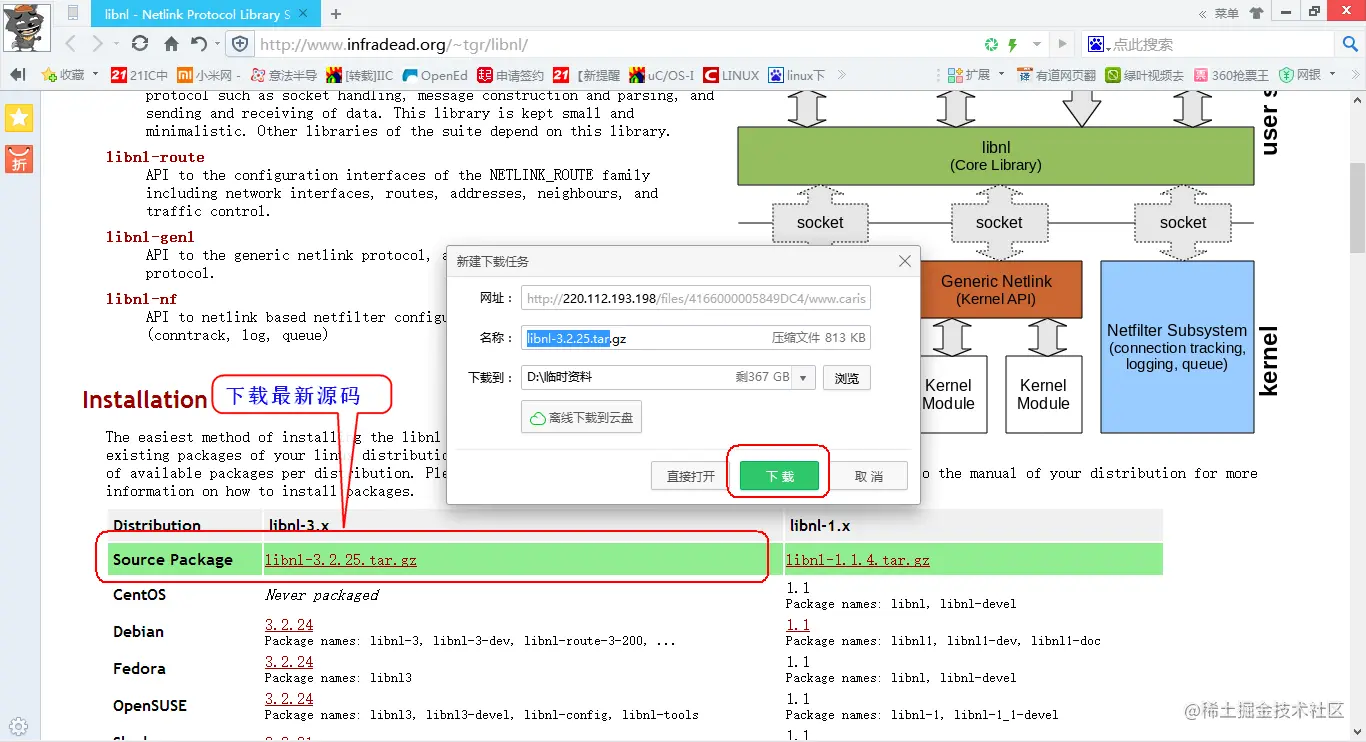
Task: Expand the address bar history dropdown
Action: click(x=1037, y=44)
